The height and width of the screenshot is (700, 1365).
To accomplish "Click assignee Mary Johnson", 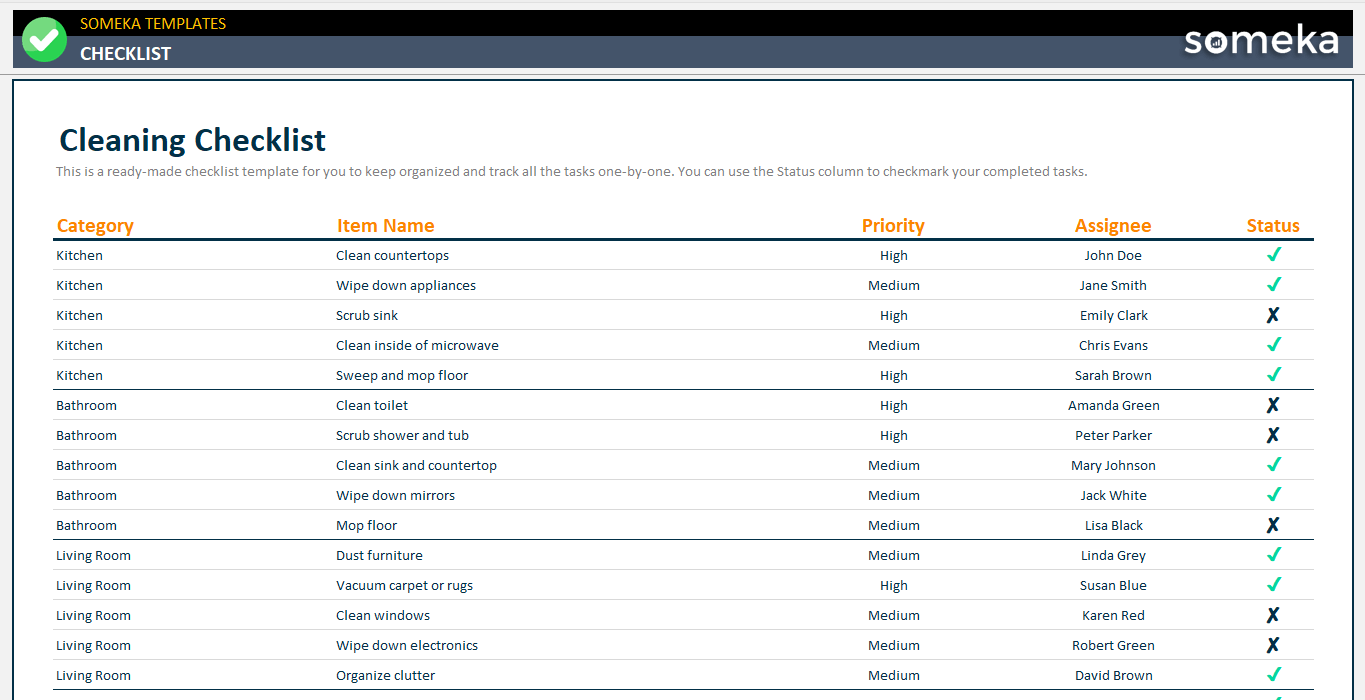I will tap(1113, 466).
